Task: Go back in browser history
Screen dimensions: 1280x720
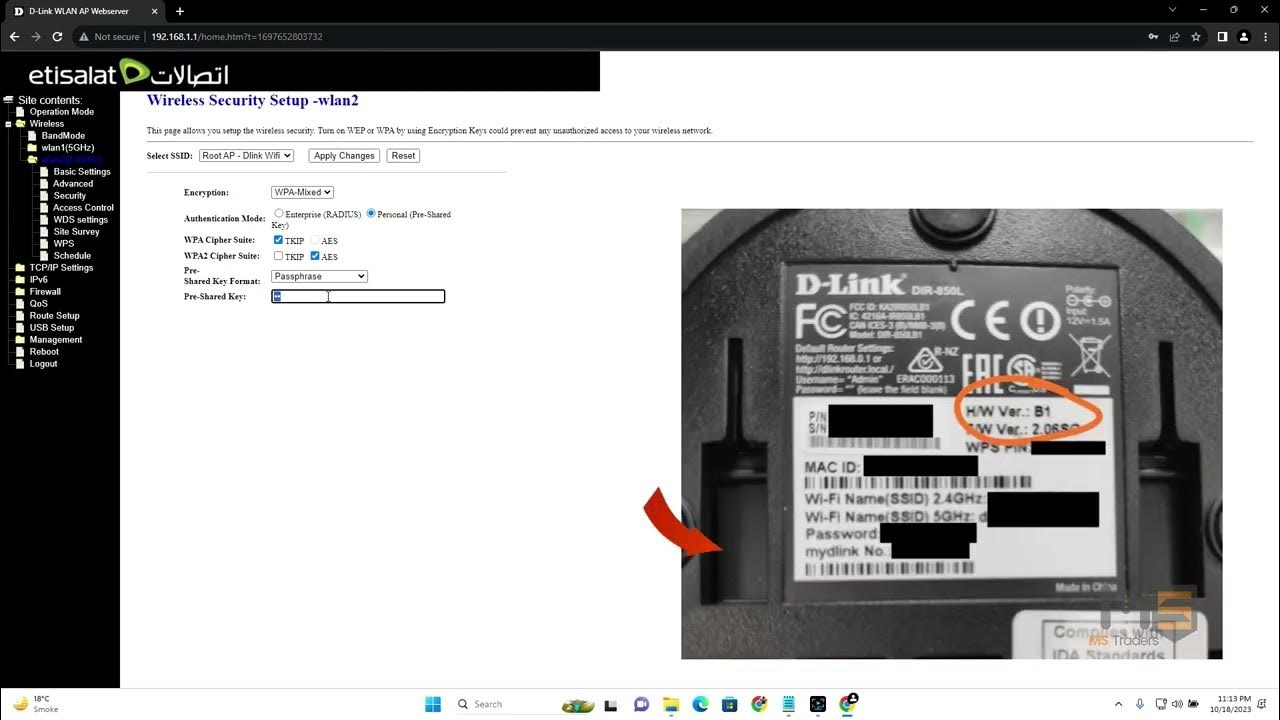Action: coord(14,37)
